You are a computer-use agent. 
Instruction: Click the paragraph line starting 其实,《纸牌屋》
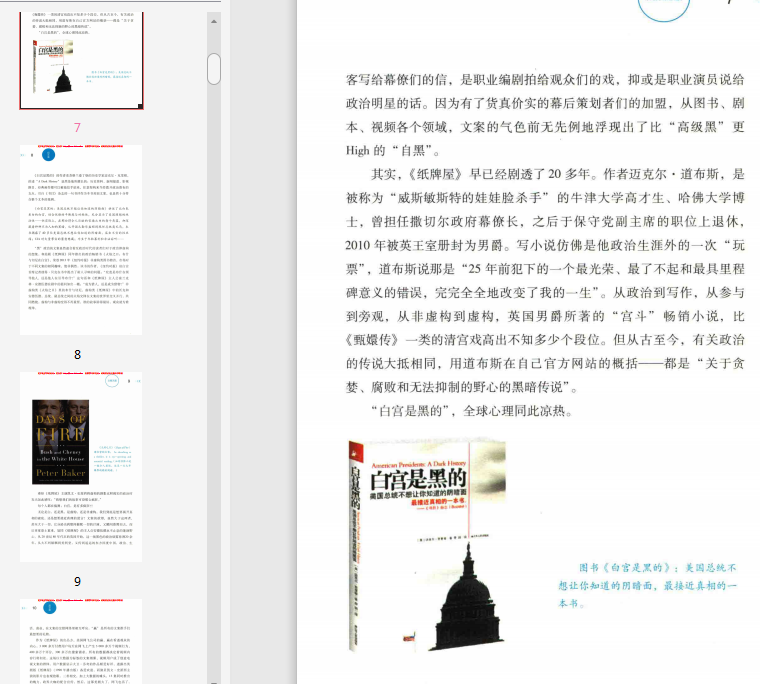tap(557, 174)
